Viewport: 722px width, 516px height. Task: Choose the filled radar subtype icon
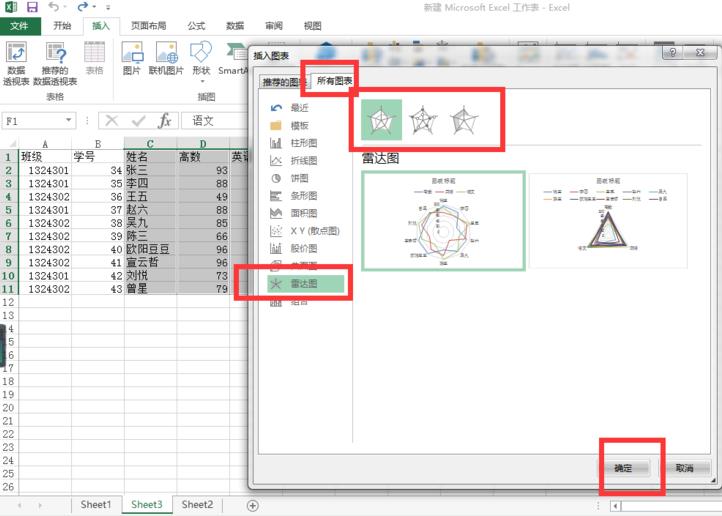coord(464,120)
